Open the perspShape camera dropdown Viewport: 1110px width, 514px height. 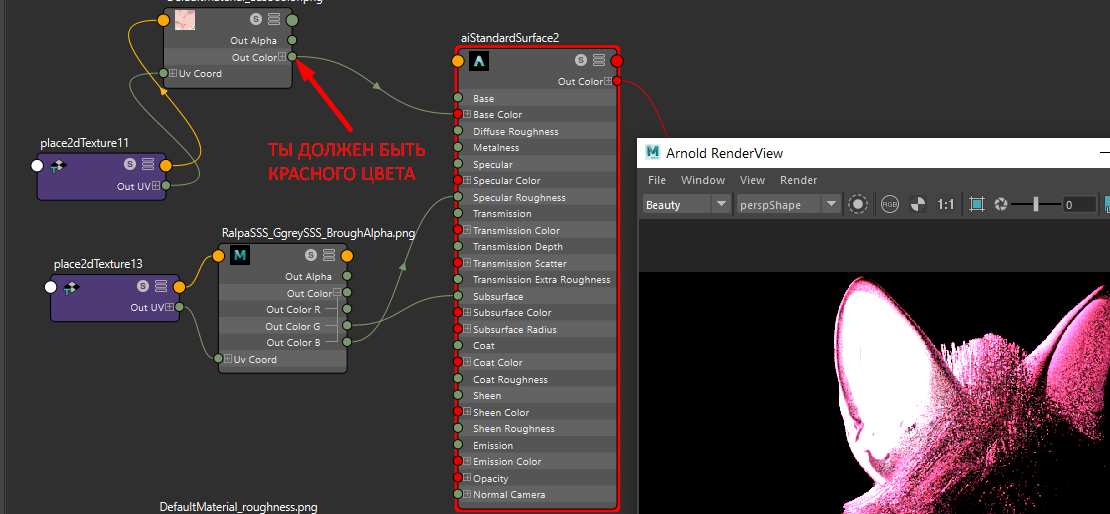(x=788, y=205)
